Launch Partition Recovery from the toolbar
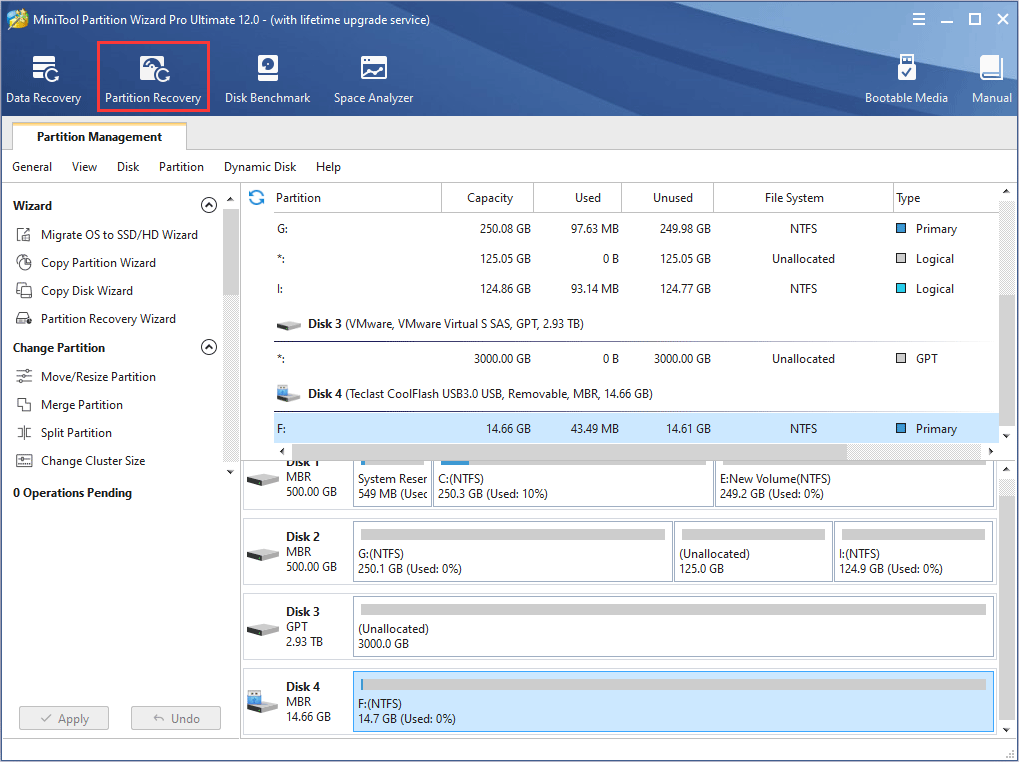Screen dimensions: 1019x762 pyautogui.click(x=153, y=79)
